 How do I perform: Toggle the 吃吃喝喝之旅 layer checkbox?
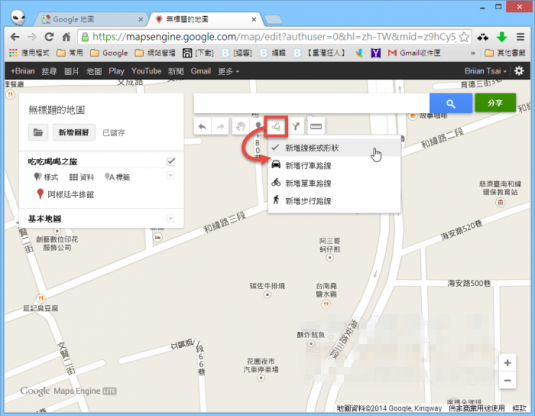[x=171, y=161]
